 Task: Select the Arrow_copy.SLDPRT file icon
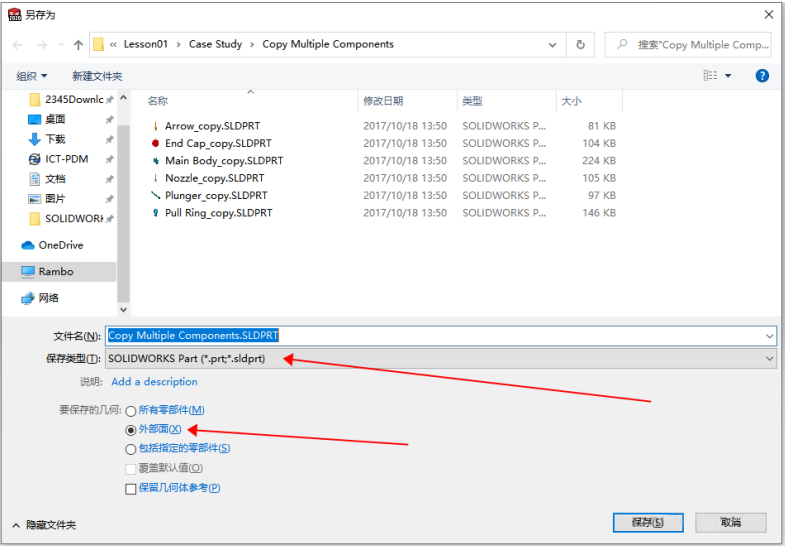pos(155,127)
